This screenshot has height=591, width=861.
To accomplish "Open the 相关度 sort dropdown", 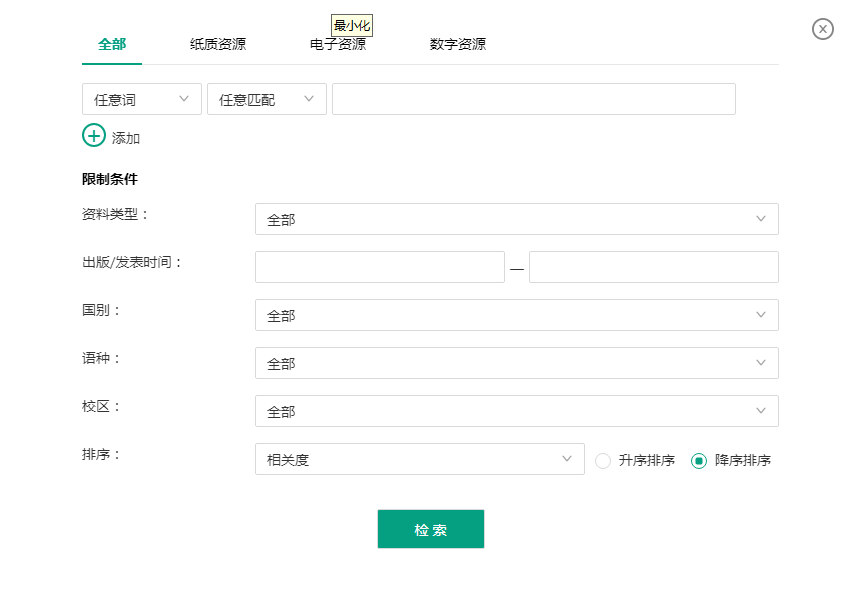I will pos(420,459).
